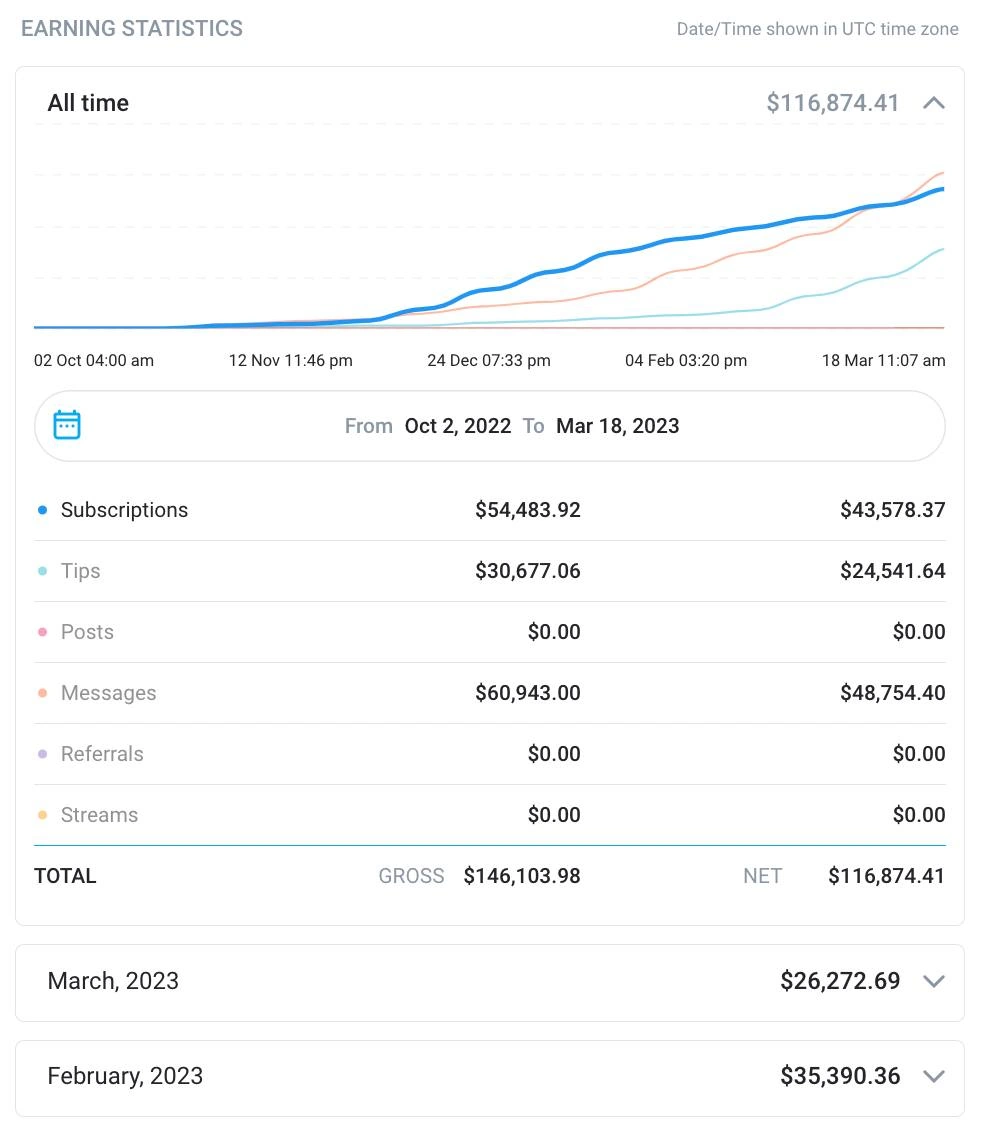Click the Referrals series purple dot
The image size is (984, 1130).
[42, 754]
